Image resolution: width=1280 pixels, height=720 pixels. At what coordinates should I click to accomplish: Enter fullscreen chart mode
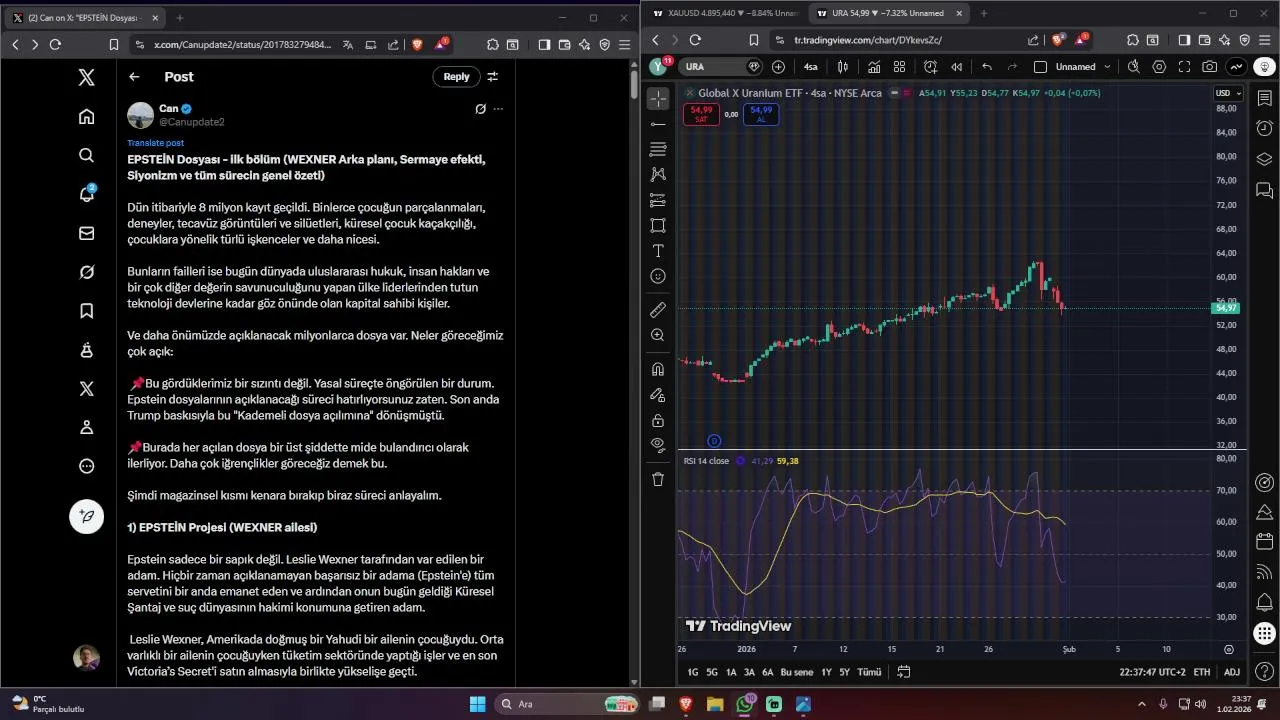click(x=1185, y=67)
